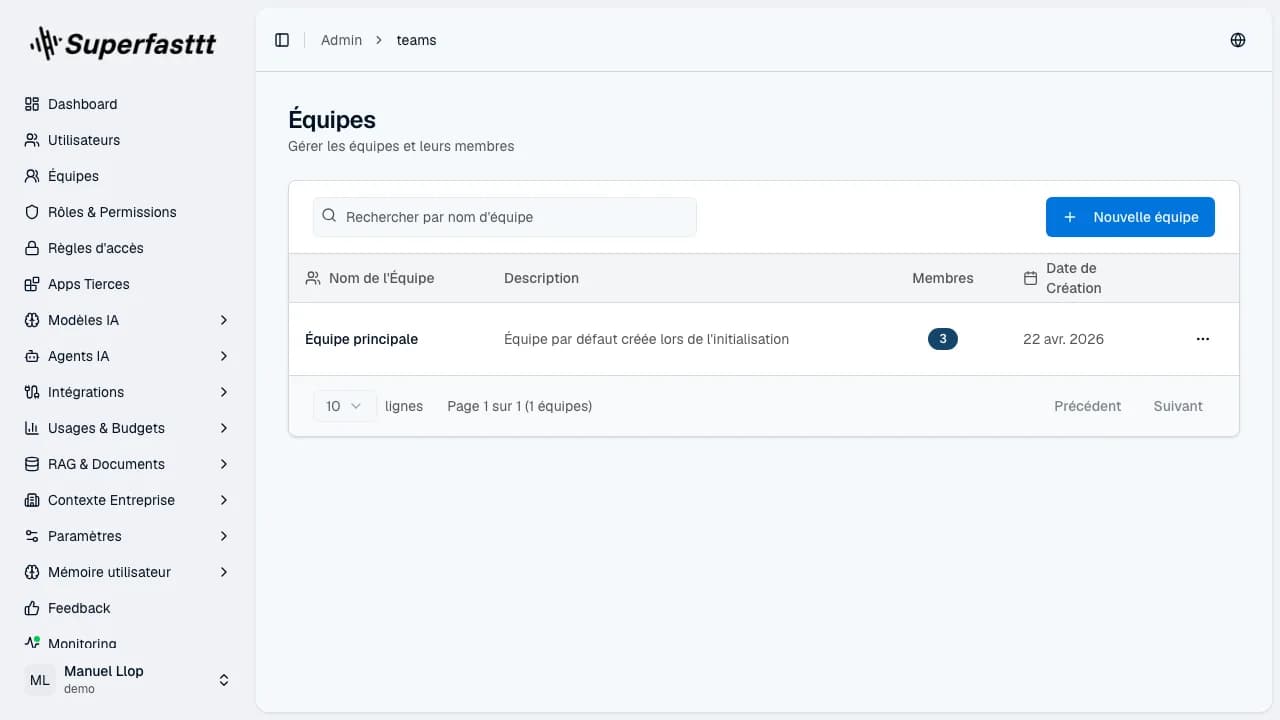Expand the Paramètres submenu chevron
The height and width of the screenshot is (720, 1280).
point(224,536)
